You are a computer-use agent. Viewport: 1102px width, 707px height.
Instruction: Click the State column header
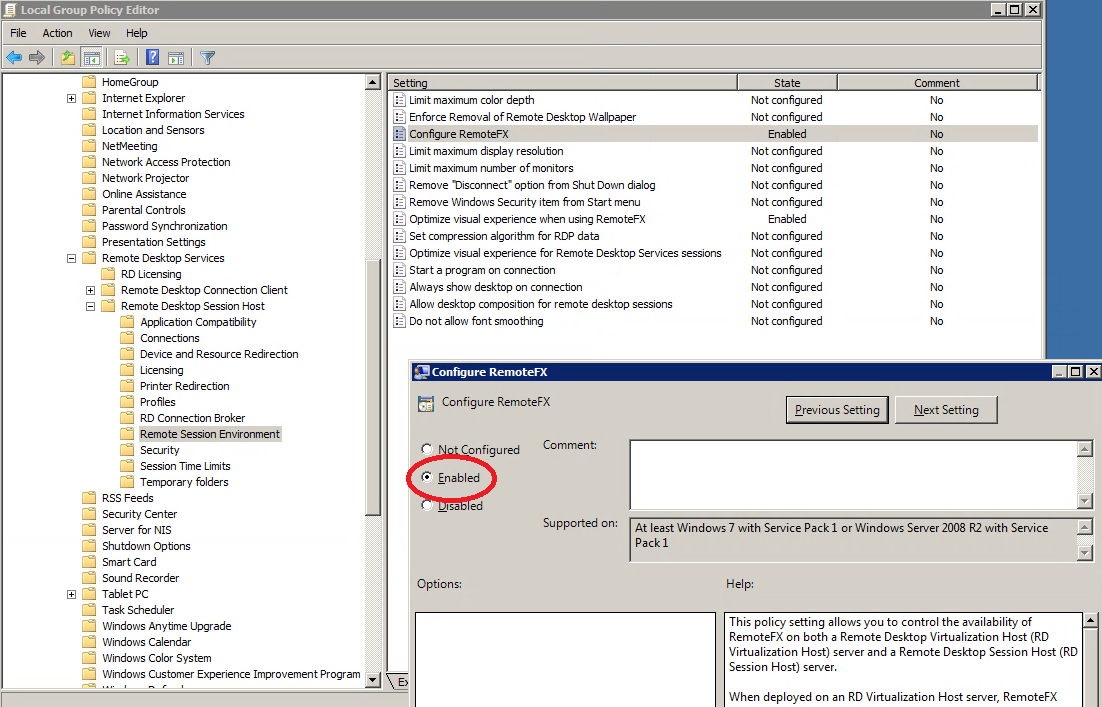click(x=787, y=83)
